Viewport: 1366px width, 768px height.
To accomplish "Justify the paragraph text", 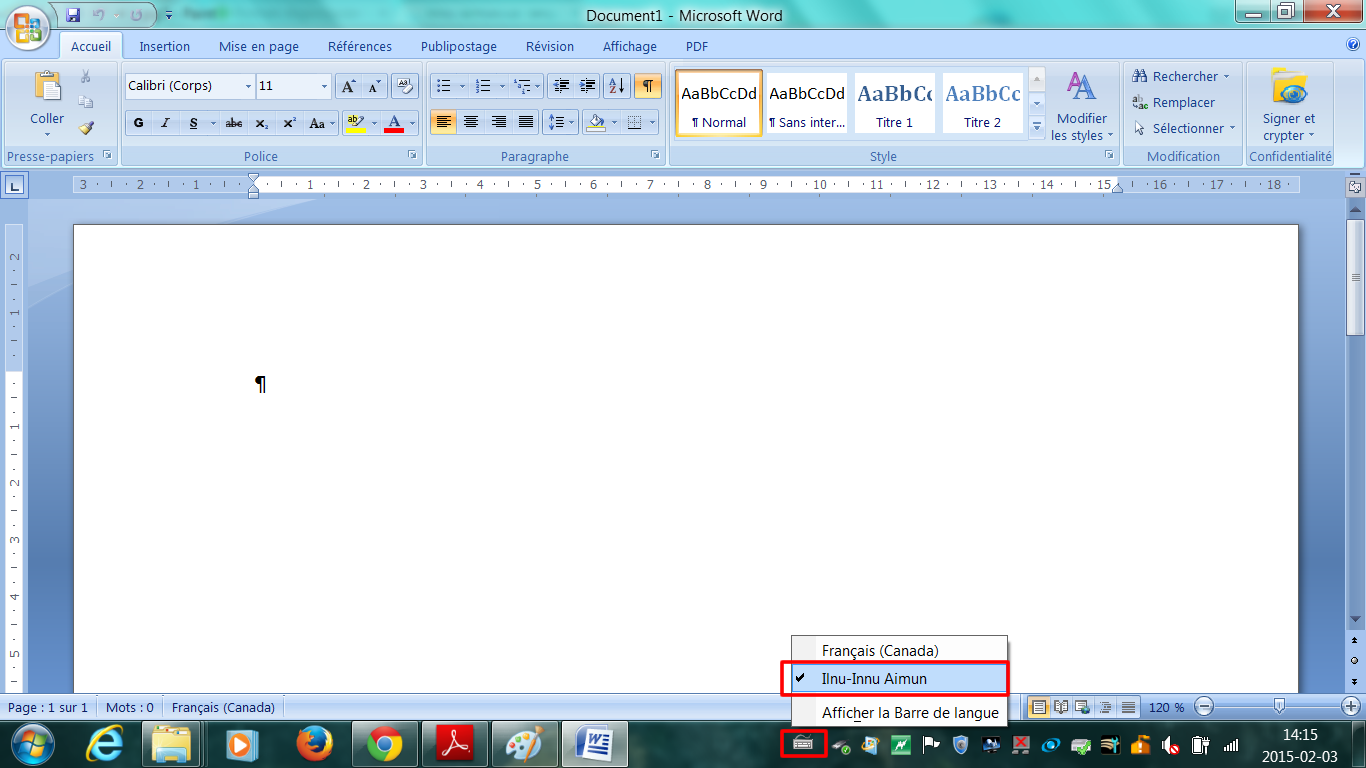I will coord(526,122).
